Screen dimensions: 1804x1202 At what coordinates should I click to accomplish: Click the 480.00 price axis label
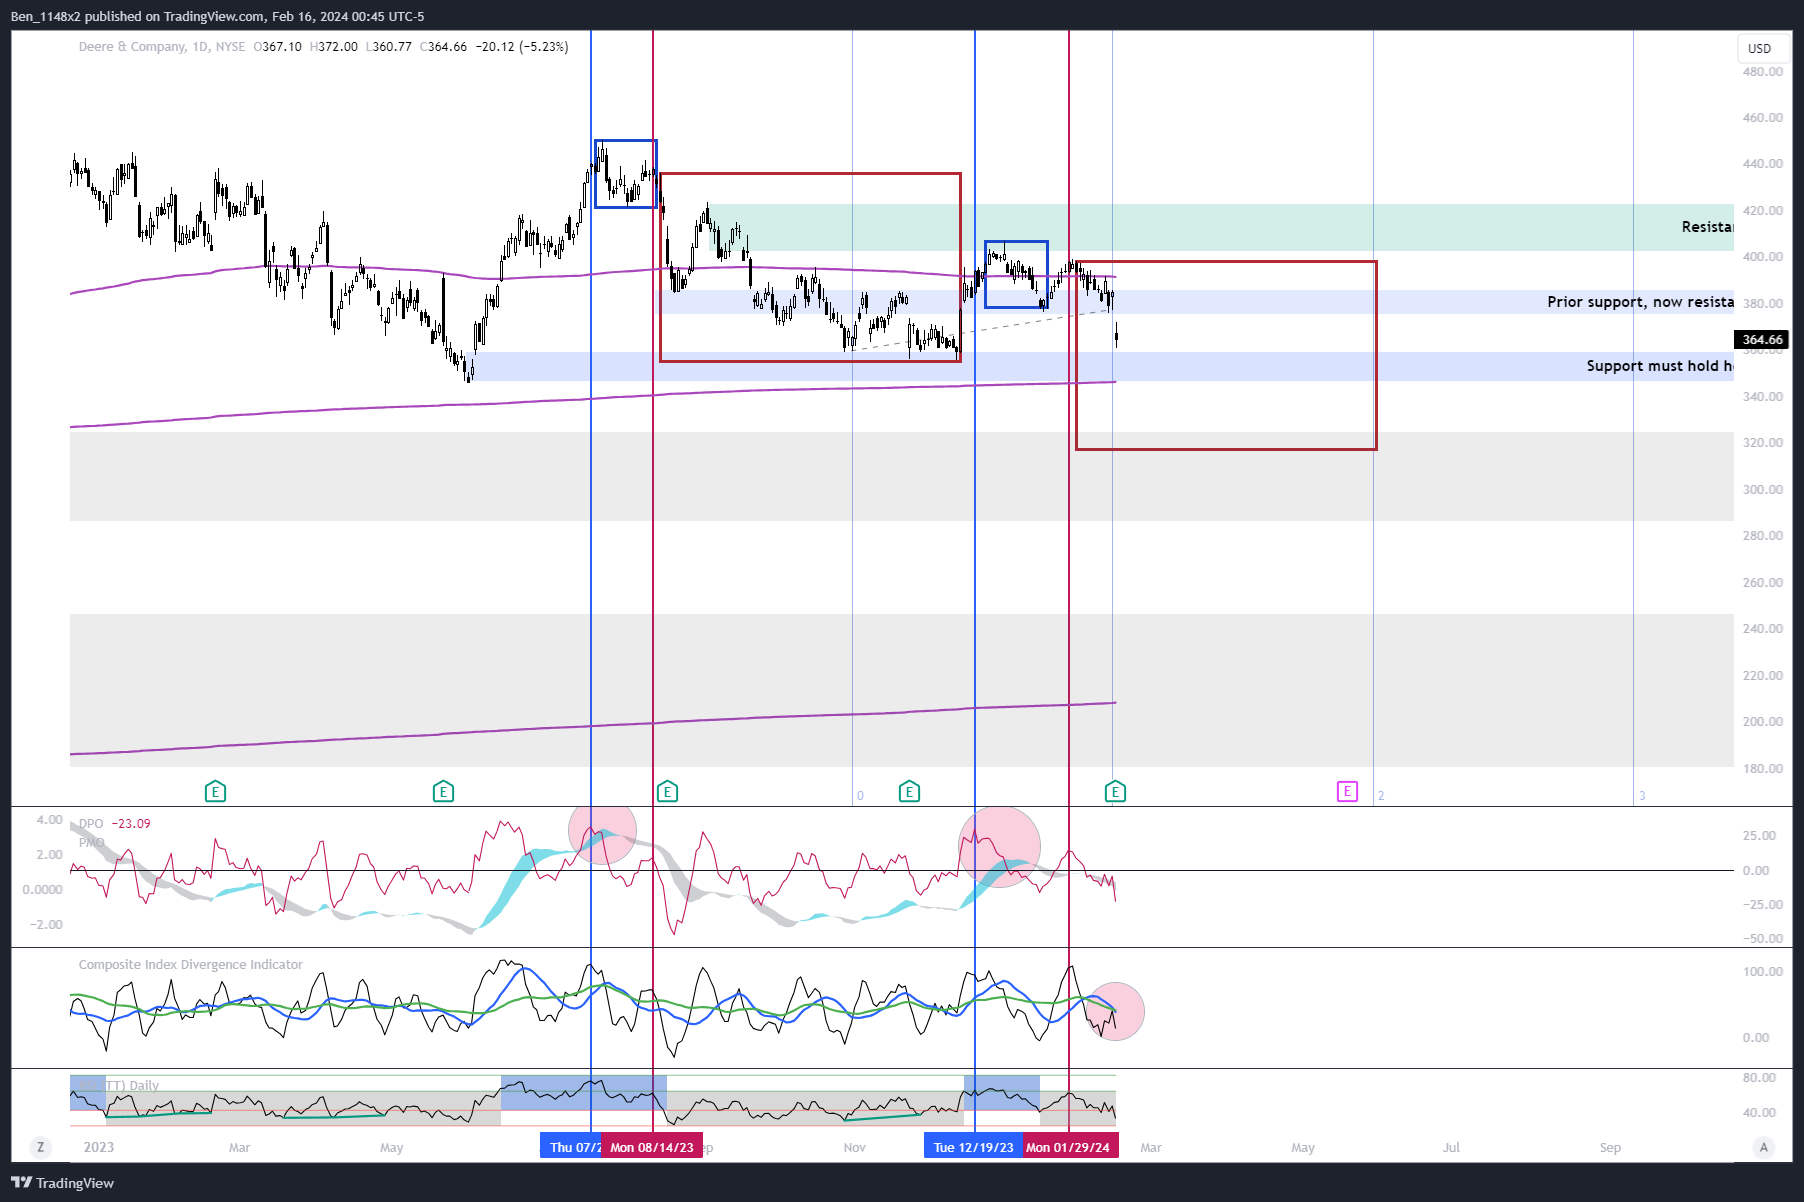coord(1763,72)
